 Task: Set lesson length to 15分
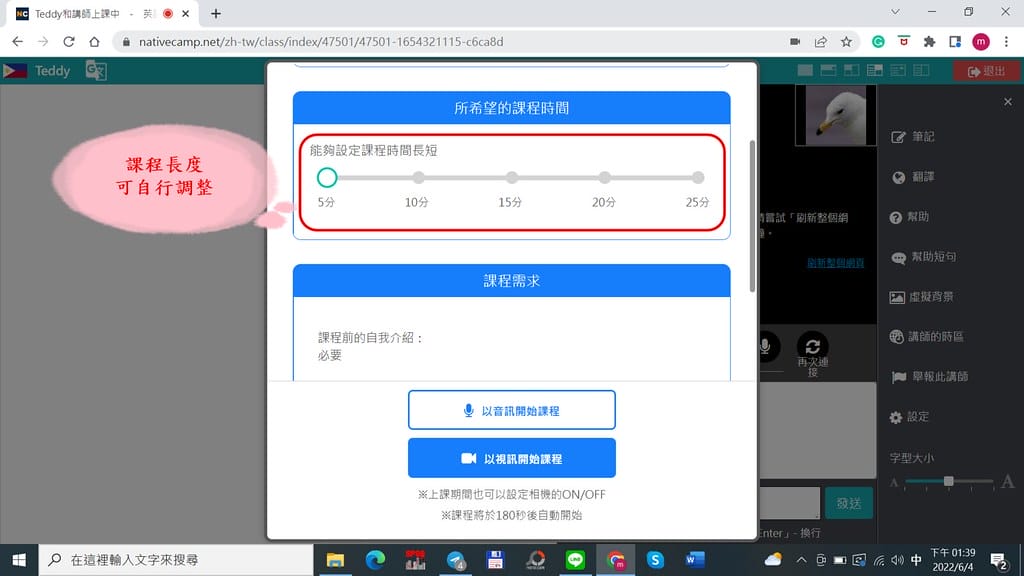pos(511,177)
